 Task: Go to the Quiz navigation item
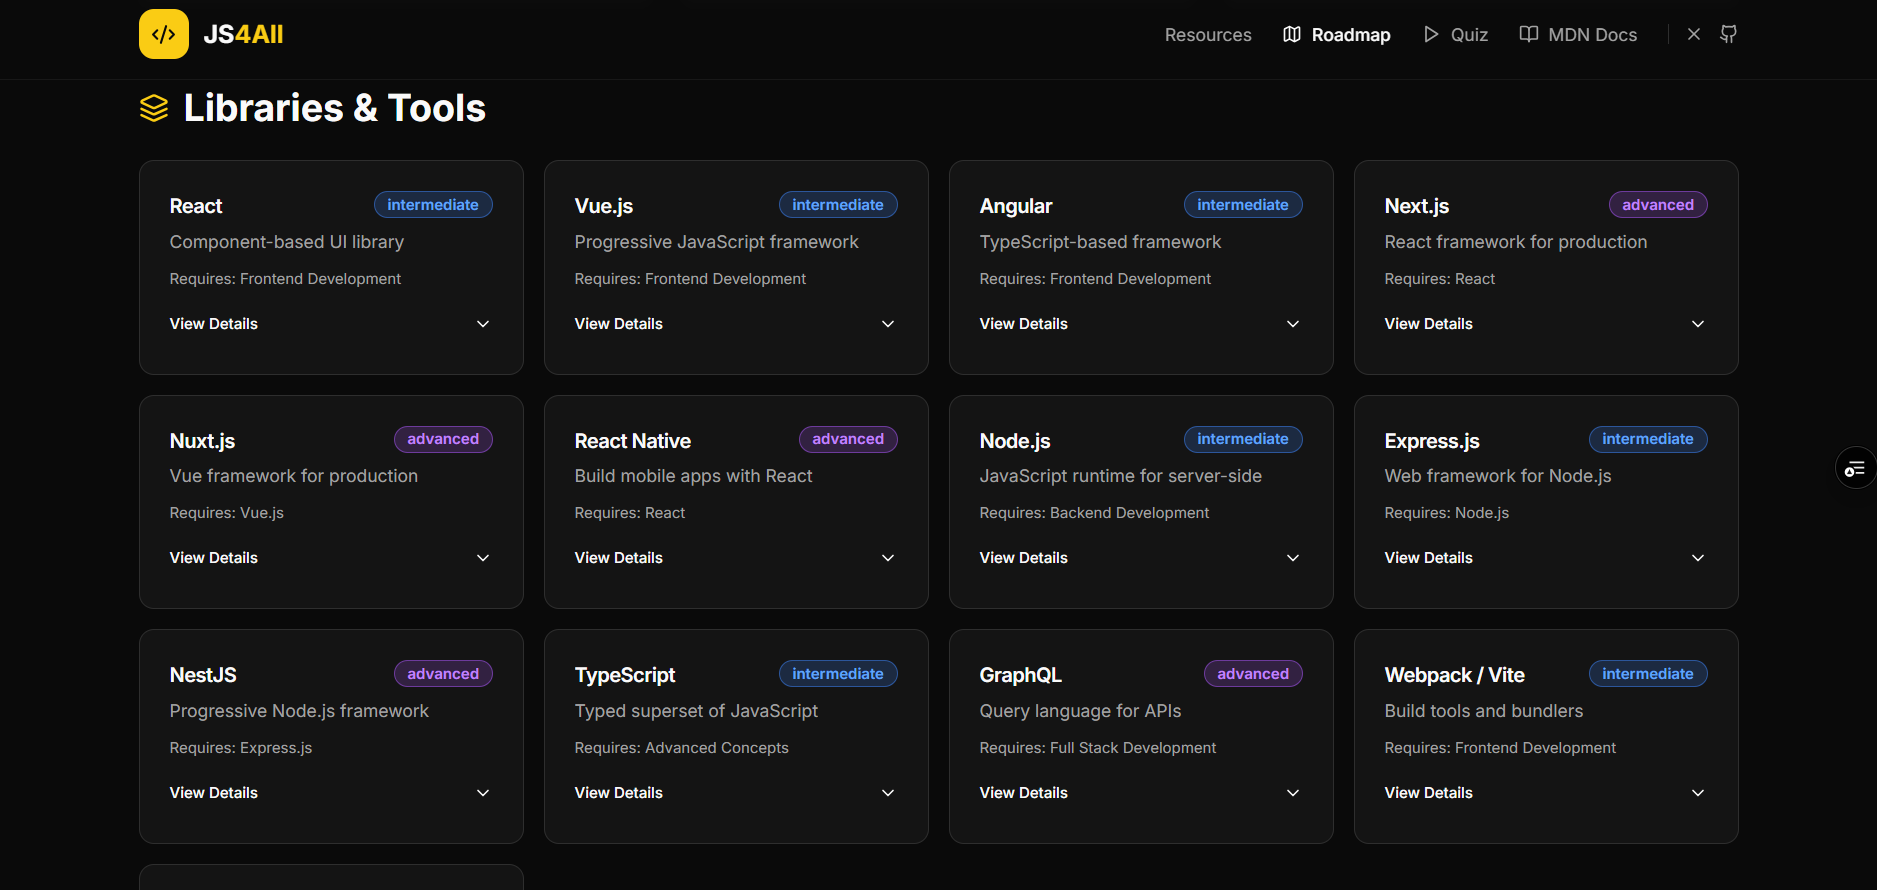click(x=1469, y=35)
